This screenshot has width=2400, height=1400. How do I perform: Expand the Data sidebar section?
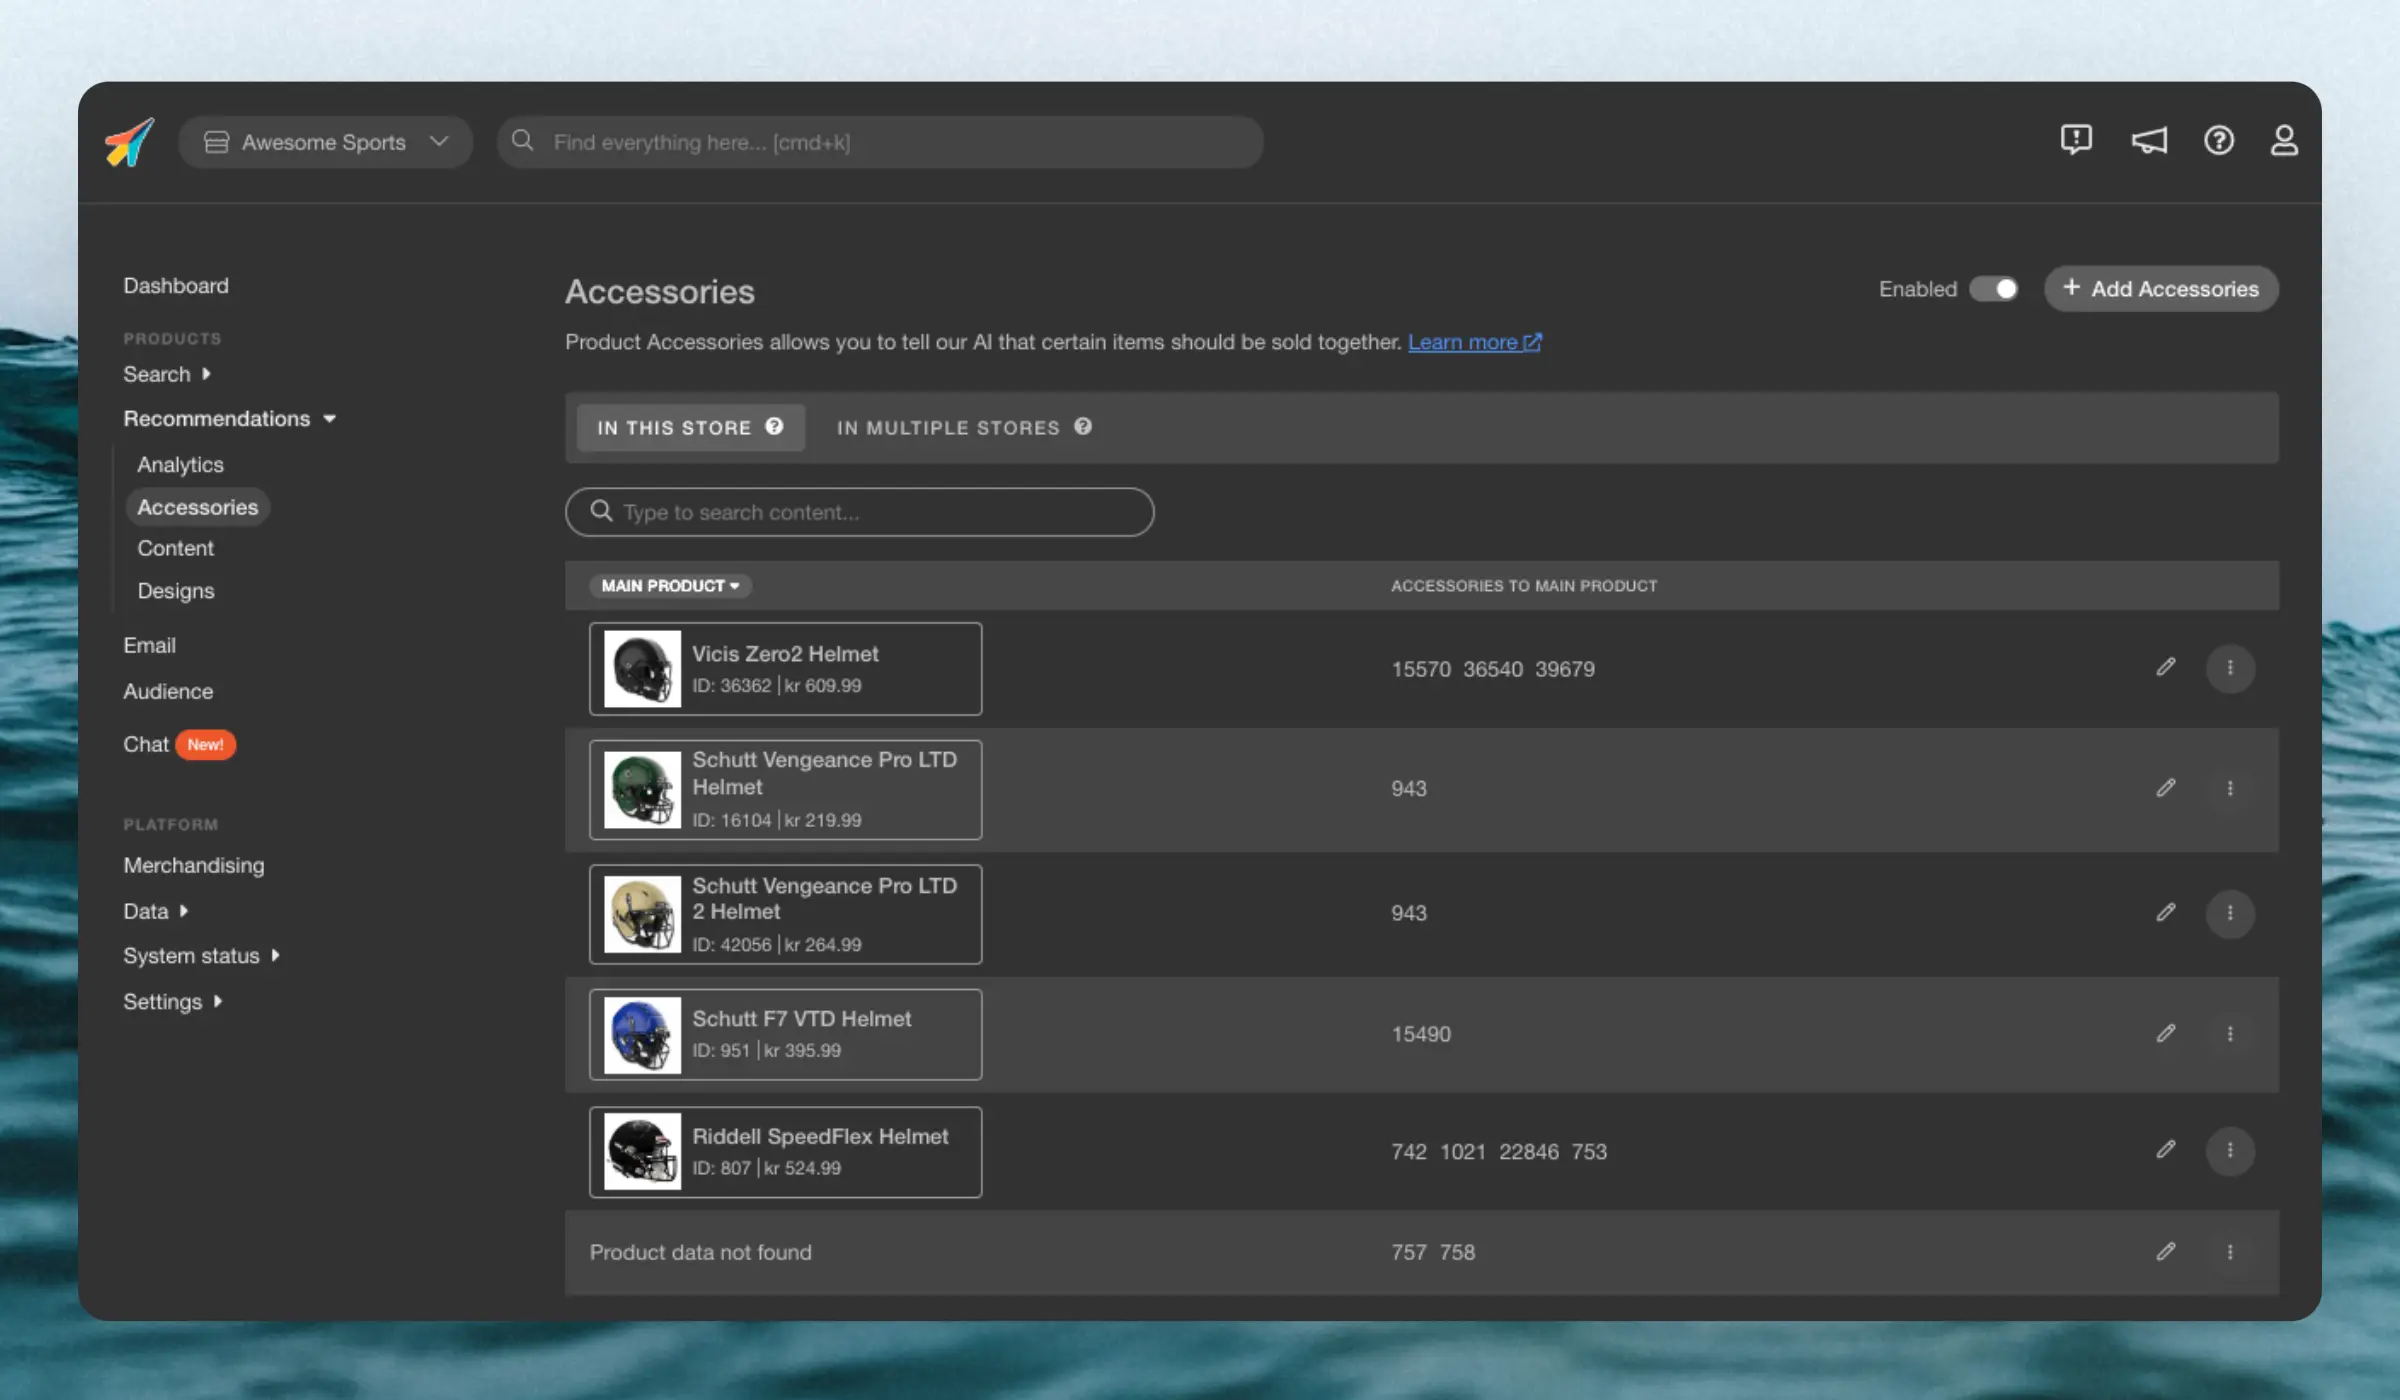point(155,911)
